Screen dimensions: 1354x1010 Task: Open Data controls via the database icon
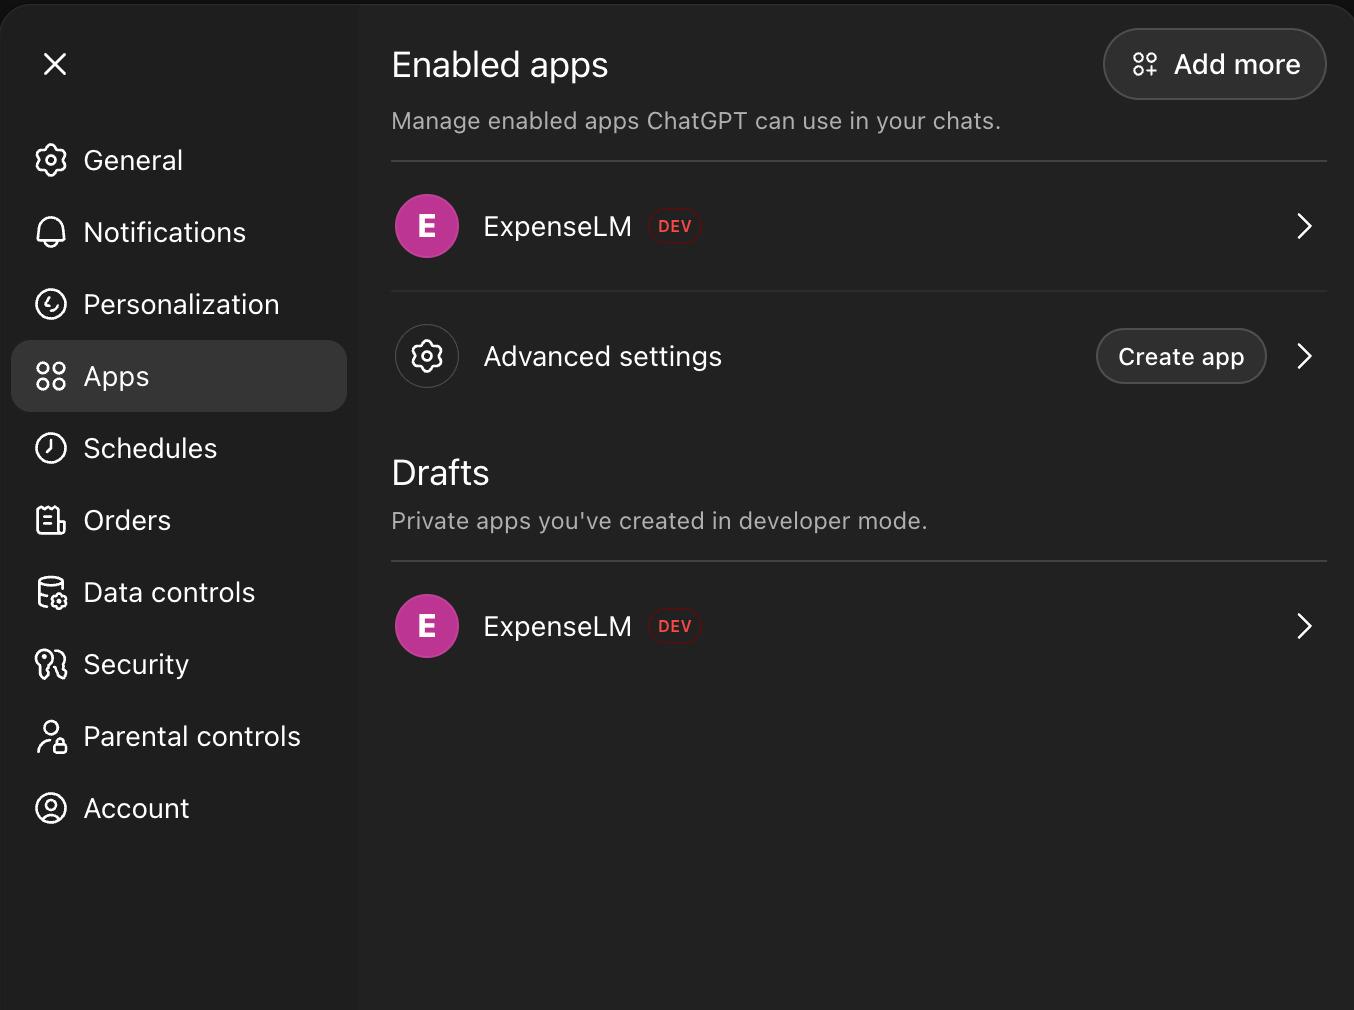coord(51,592)
